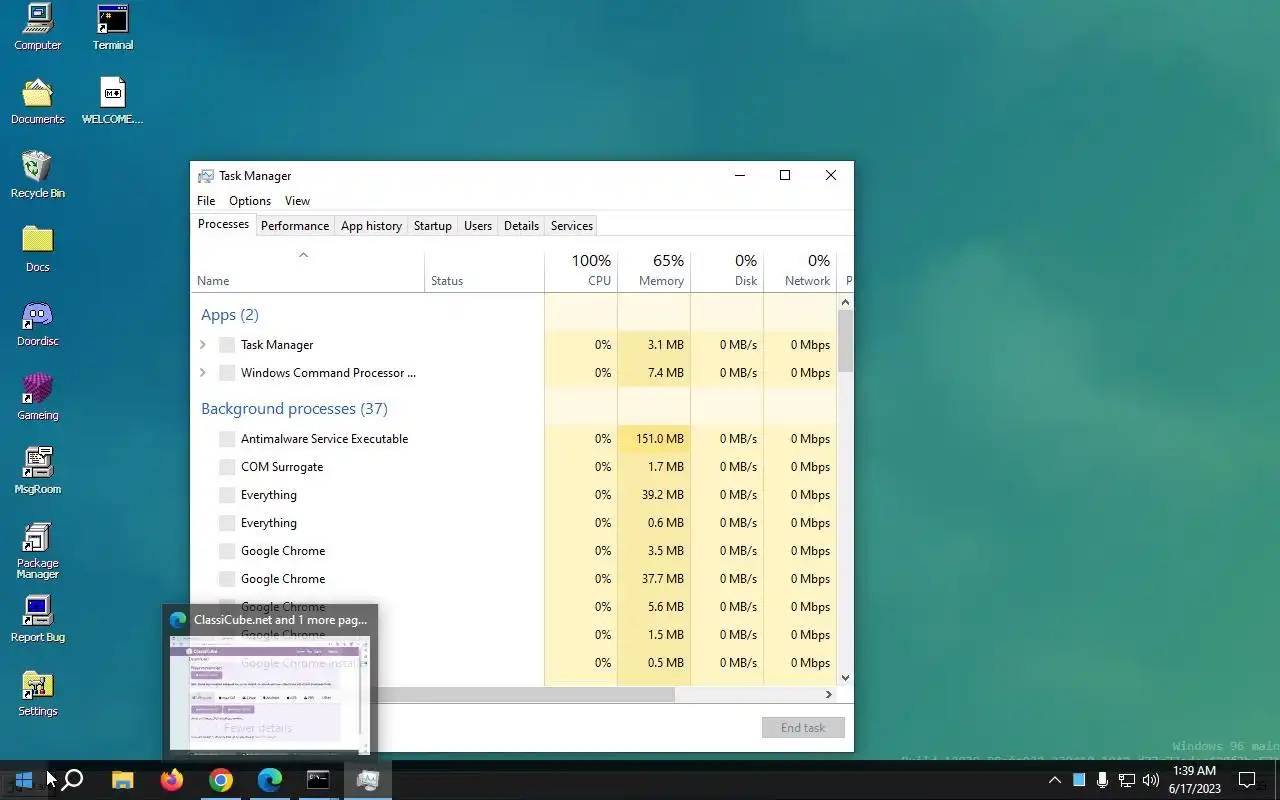Open the Windows Start button
1280x800 pixels.
[x=24, y=780]
